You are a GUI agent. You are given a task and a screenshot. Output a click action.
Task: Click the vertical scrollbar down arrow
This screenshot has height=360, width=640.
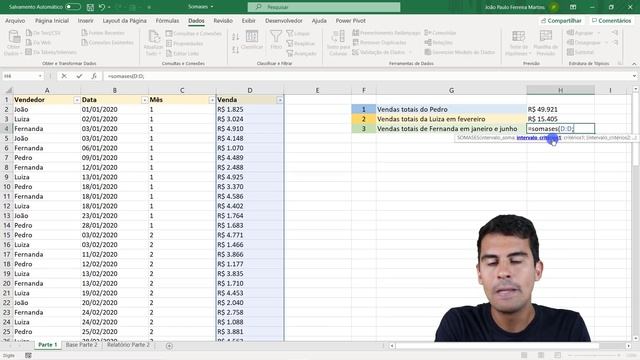click(636, 338)
